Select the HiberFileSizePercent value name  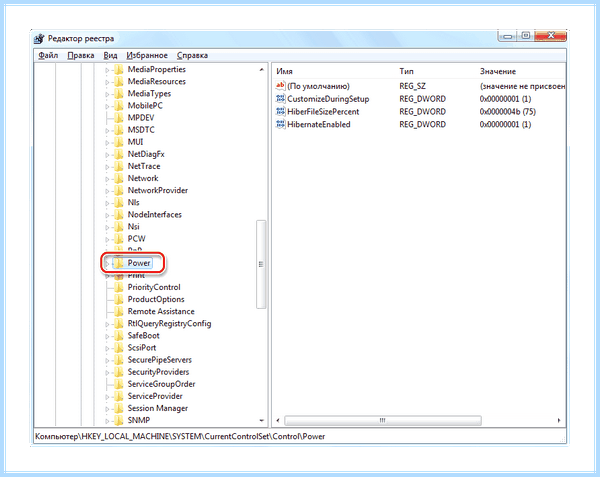coord(323,112)
